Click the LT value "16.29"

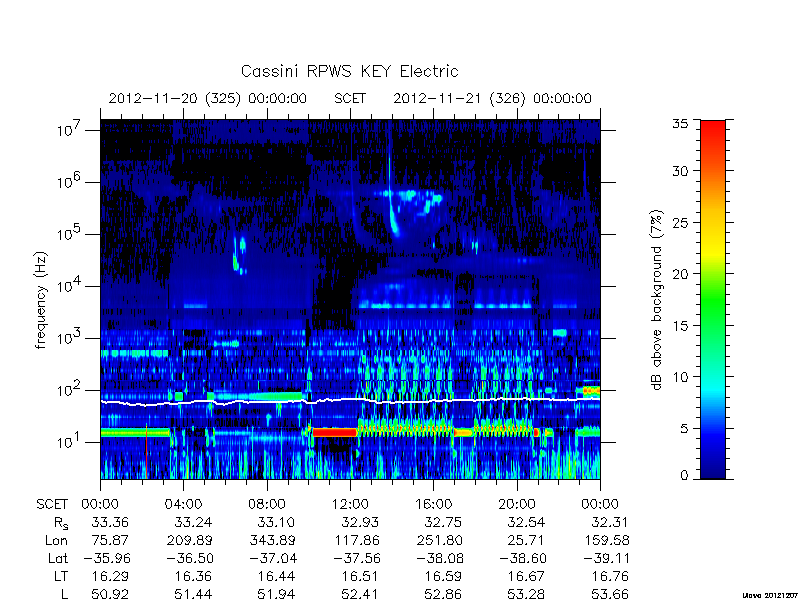point(110,577)
